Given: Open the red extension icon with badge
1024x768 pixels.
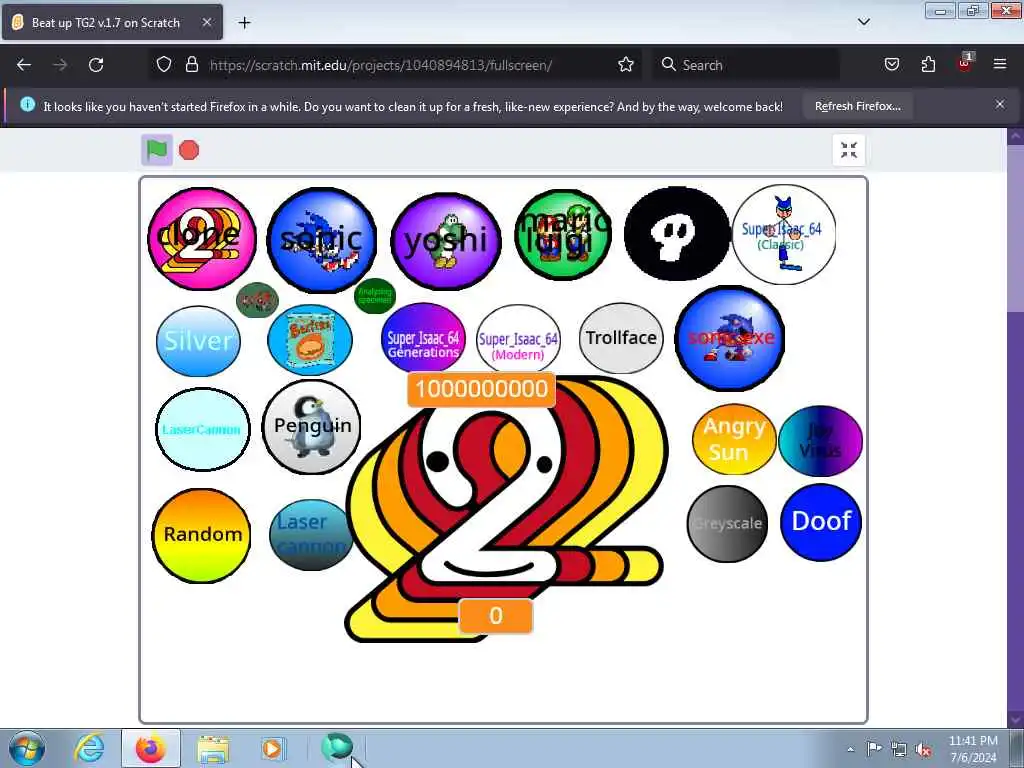Looking at the screenshot, I should [x=965, y=63].
